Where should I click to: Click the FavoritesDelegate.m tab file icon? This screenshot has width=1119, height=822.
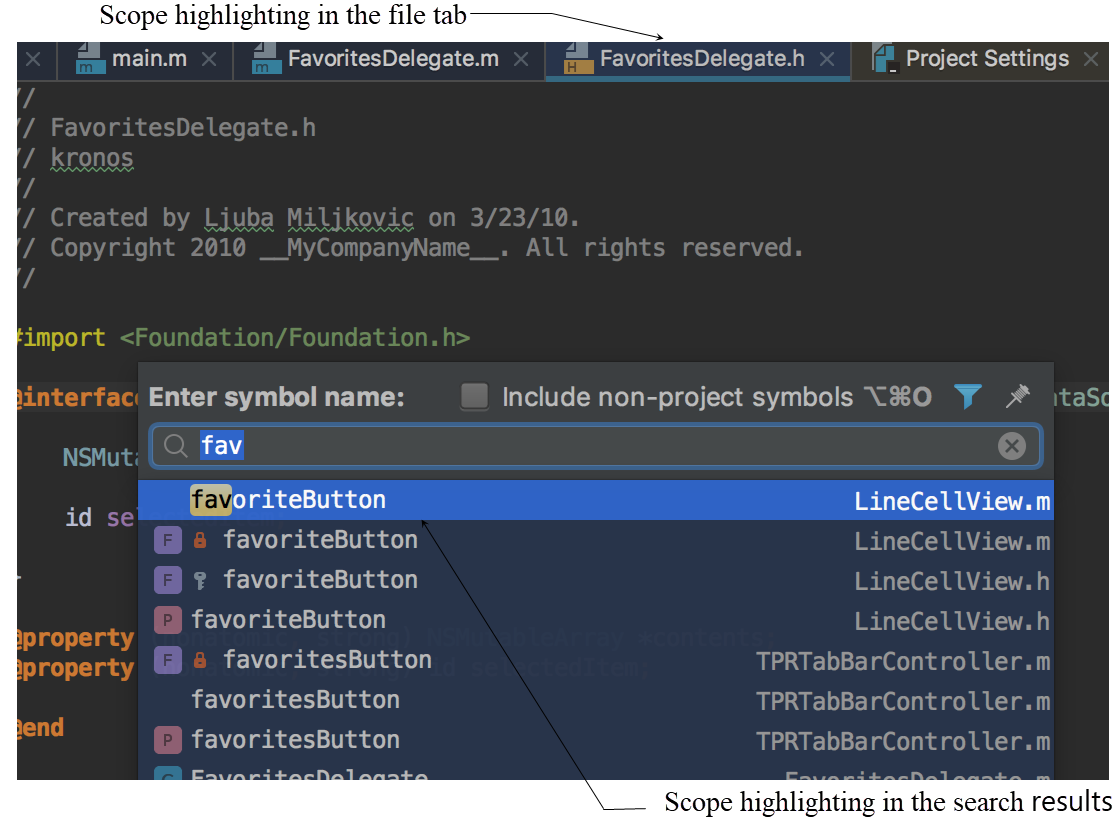[x=266, y=59]
